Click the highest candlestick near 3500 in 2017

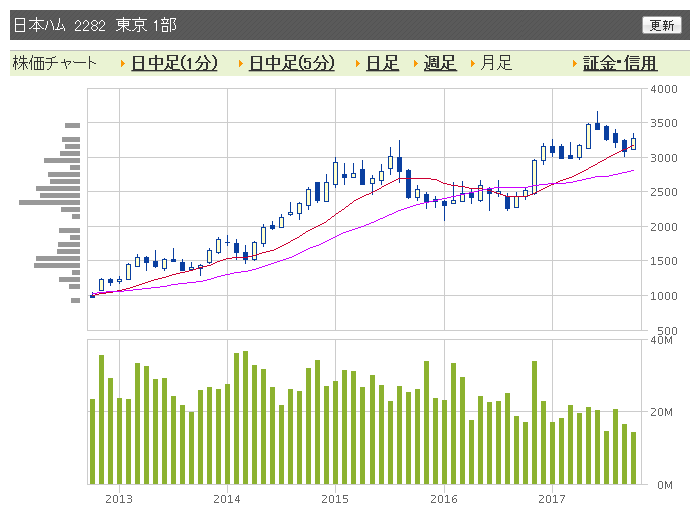click(597, 123)
